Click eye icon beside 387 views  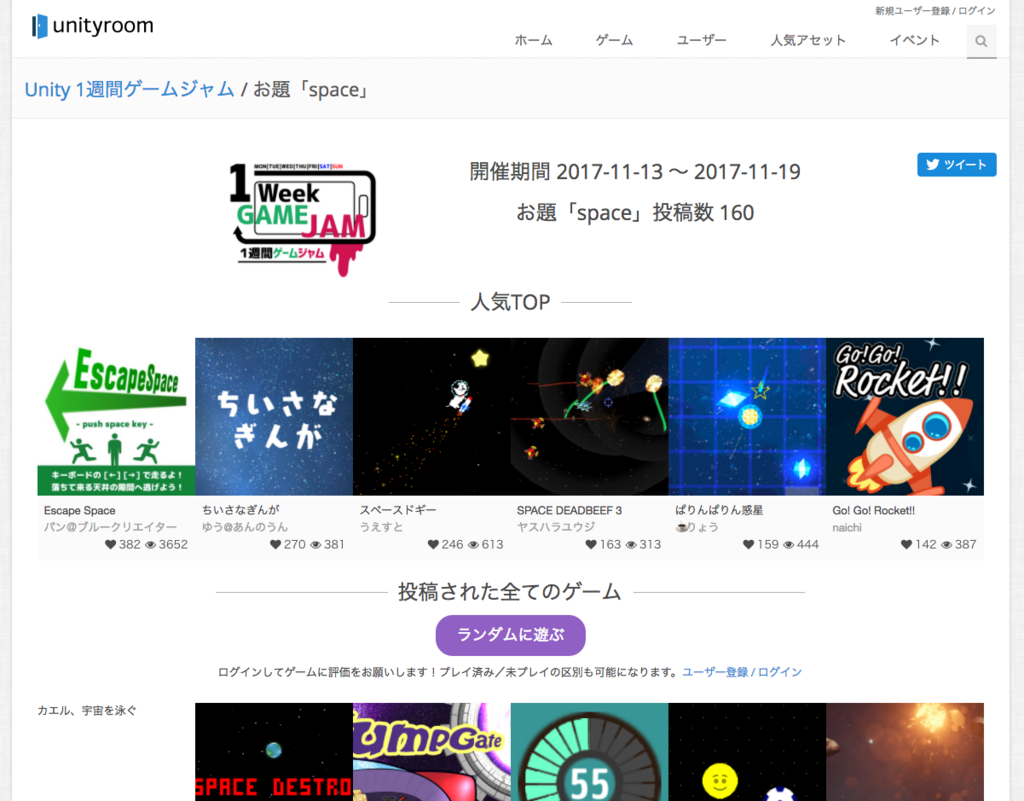point(946,544)
